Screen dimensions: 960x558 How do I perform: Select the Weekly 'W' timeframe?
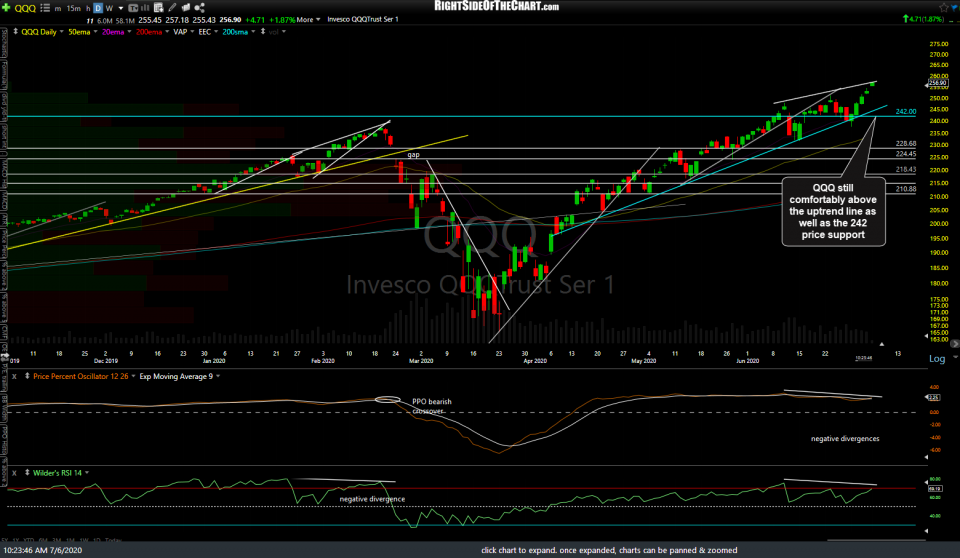coord(109,9)
